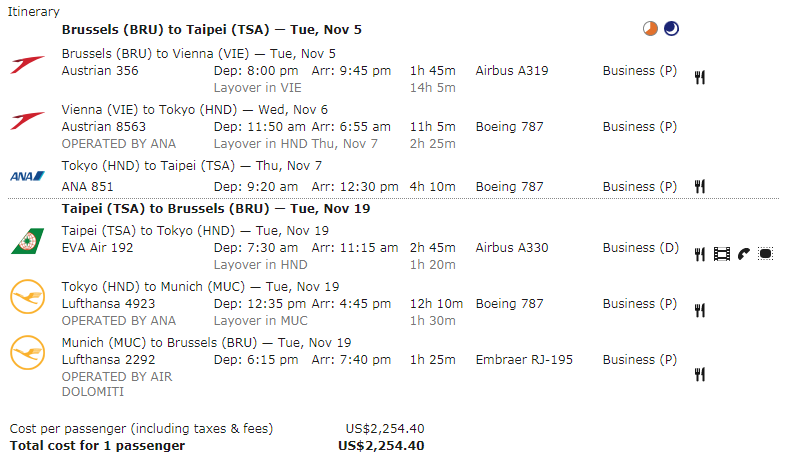Click the meal icon for Austrian 356

tap(699, 78)
